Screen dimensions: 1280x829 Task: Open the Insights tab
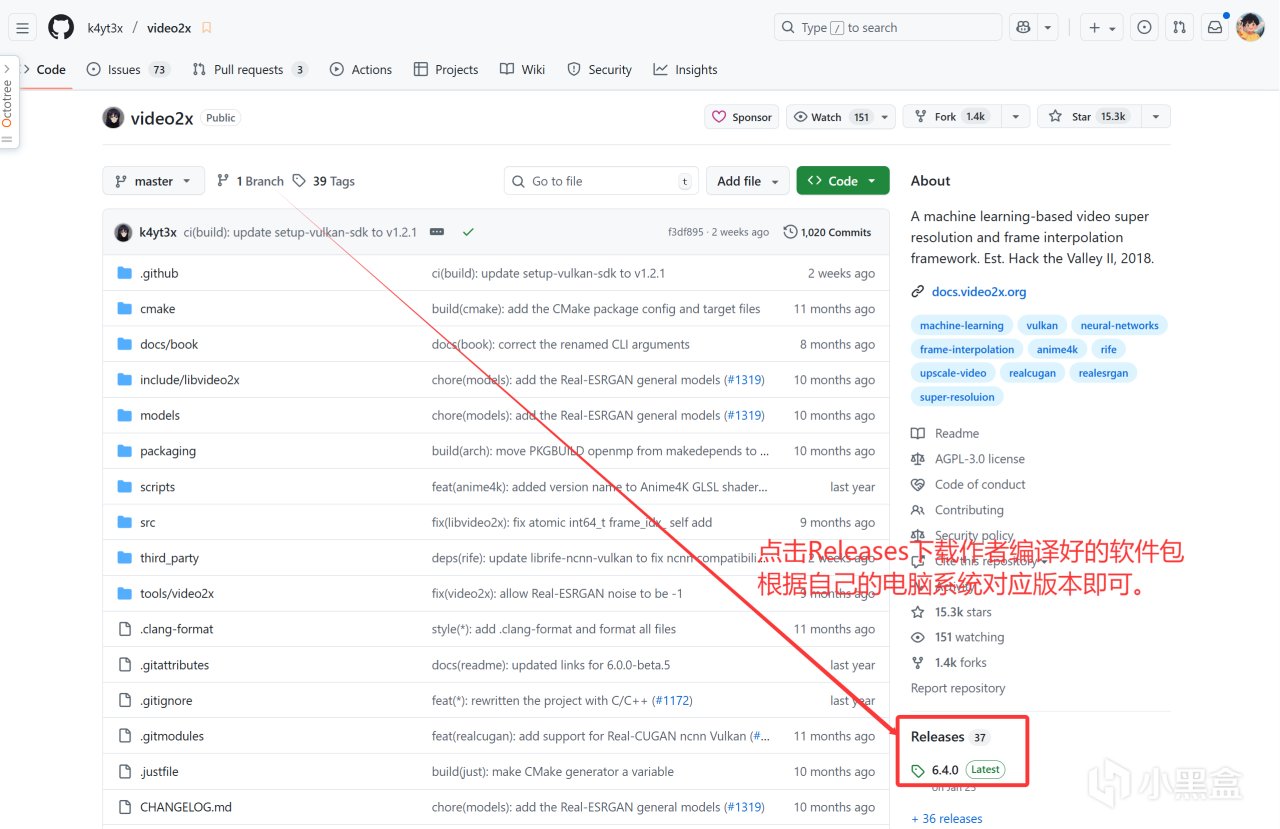[x=685, y=69]
